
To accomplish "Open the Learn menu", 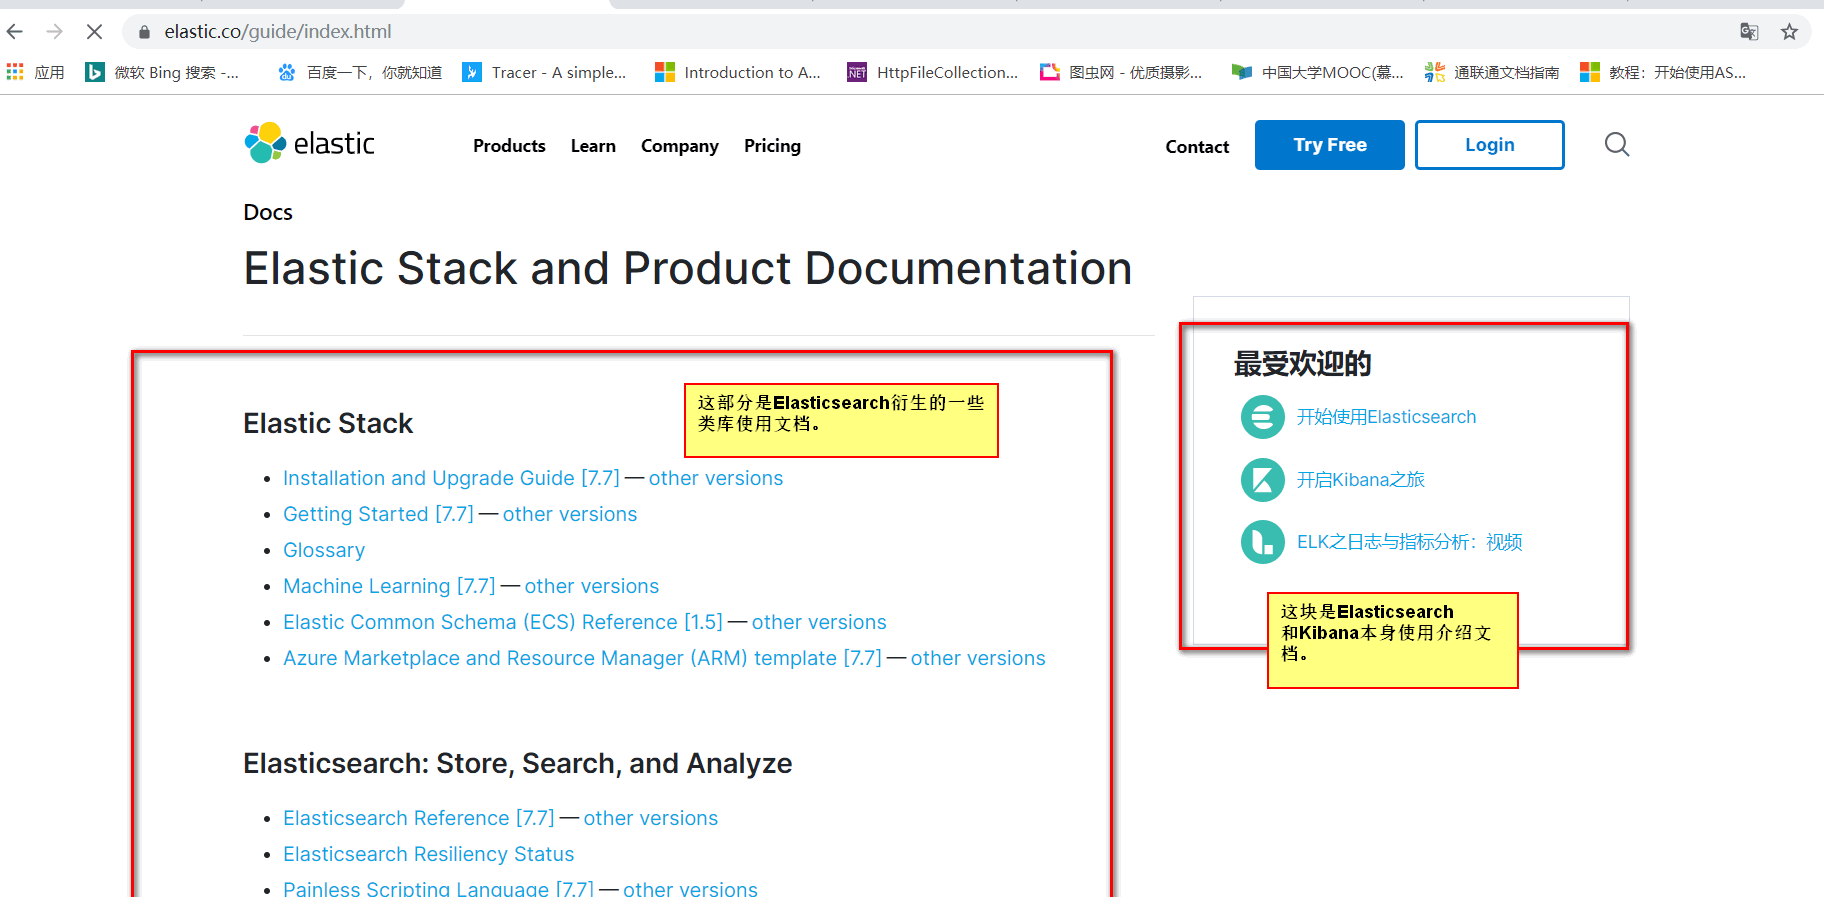I will (x=593, y=146).
